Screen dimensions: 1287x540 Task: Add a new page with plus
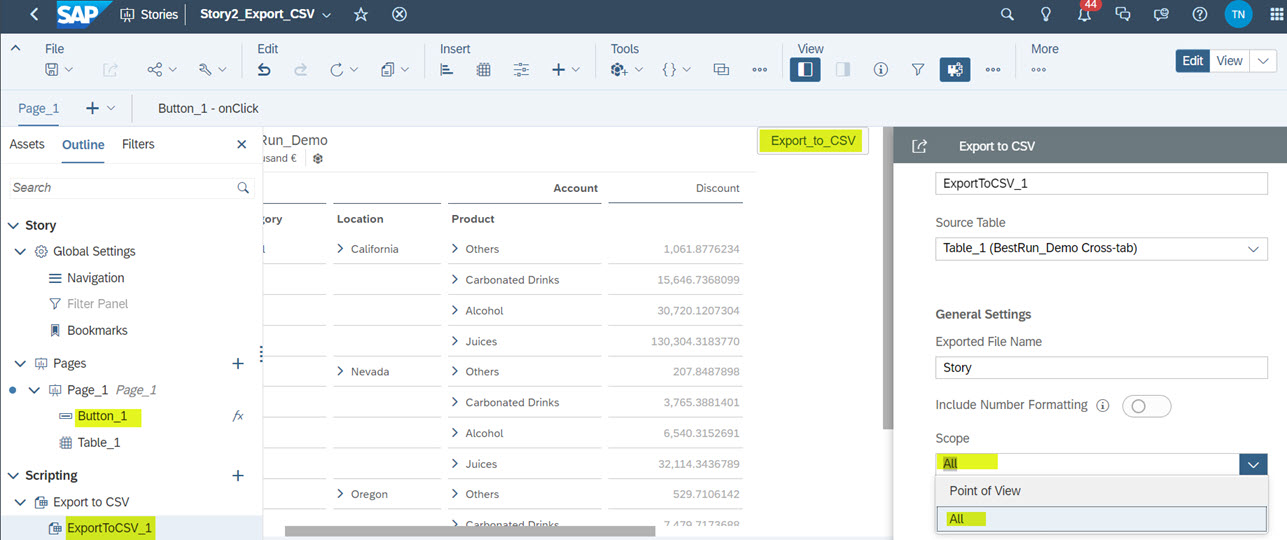click(92, 108)
